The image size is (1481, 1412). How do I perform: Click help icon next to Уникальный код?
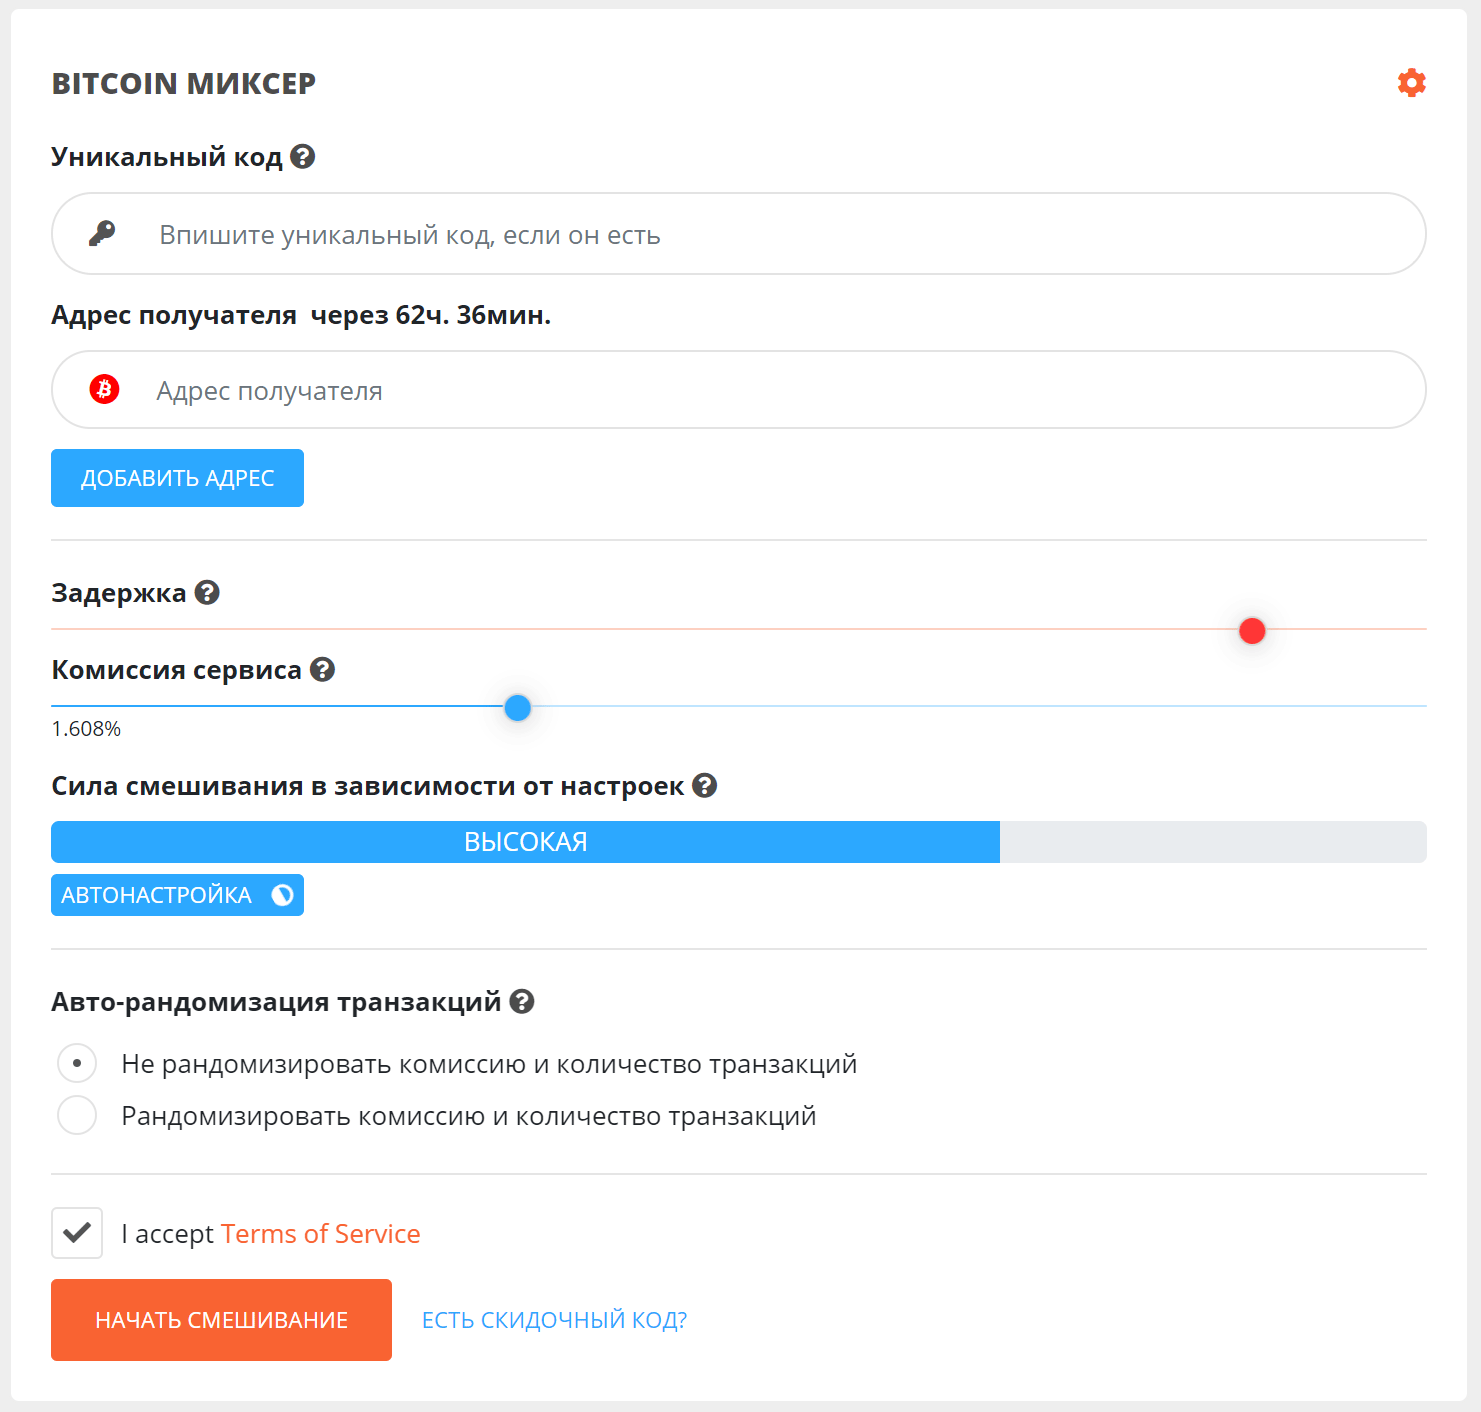coord(303,157)
